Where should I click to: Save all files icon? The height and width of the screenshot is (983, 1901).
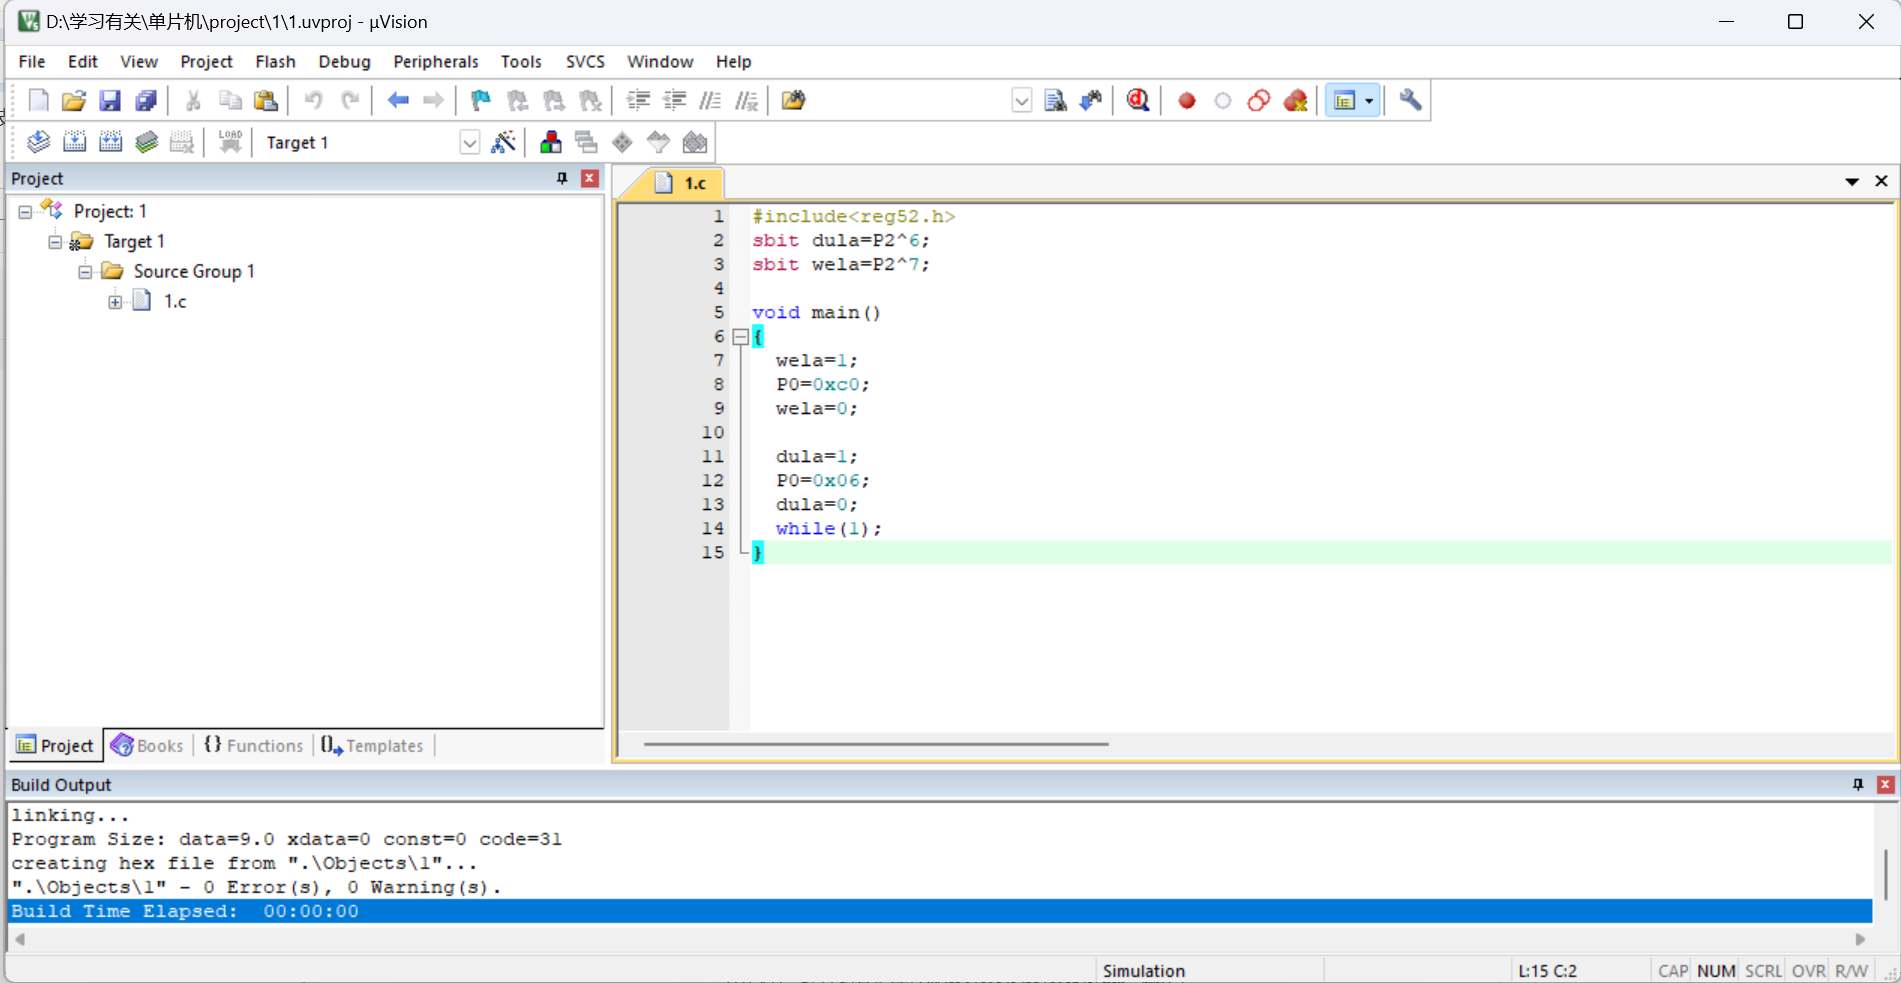pos(146,100)
